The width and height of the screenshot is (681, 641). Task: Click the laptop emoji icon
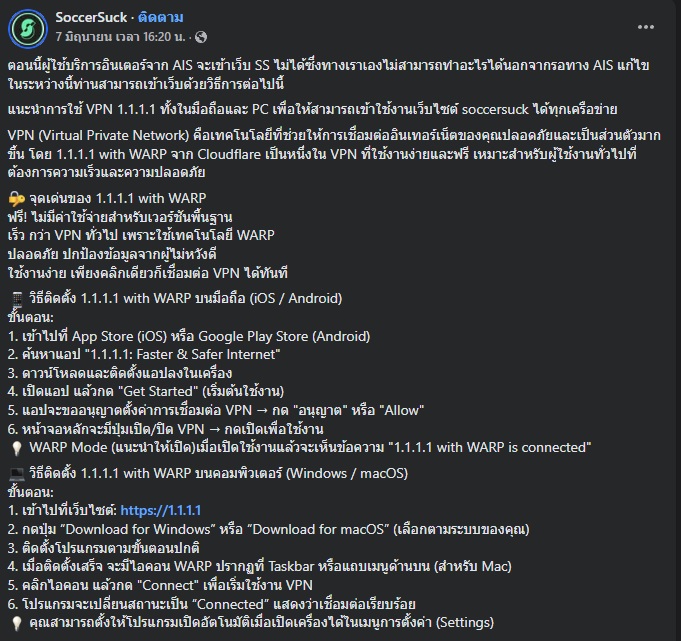click(x=17, y=474)
